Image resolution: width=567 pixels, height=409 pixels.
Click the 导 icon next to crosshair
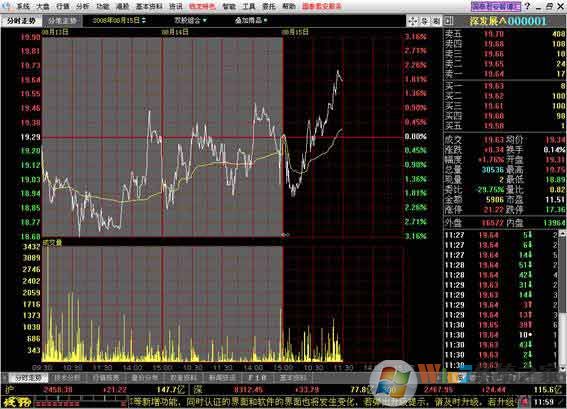[425, 21]
